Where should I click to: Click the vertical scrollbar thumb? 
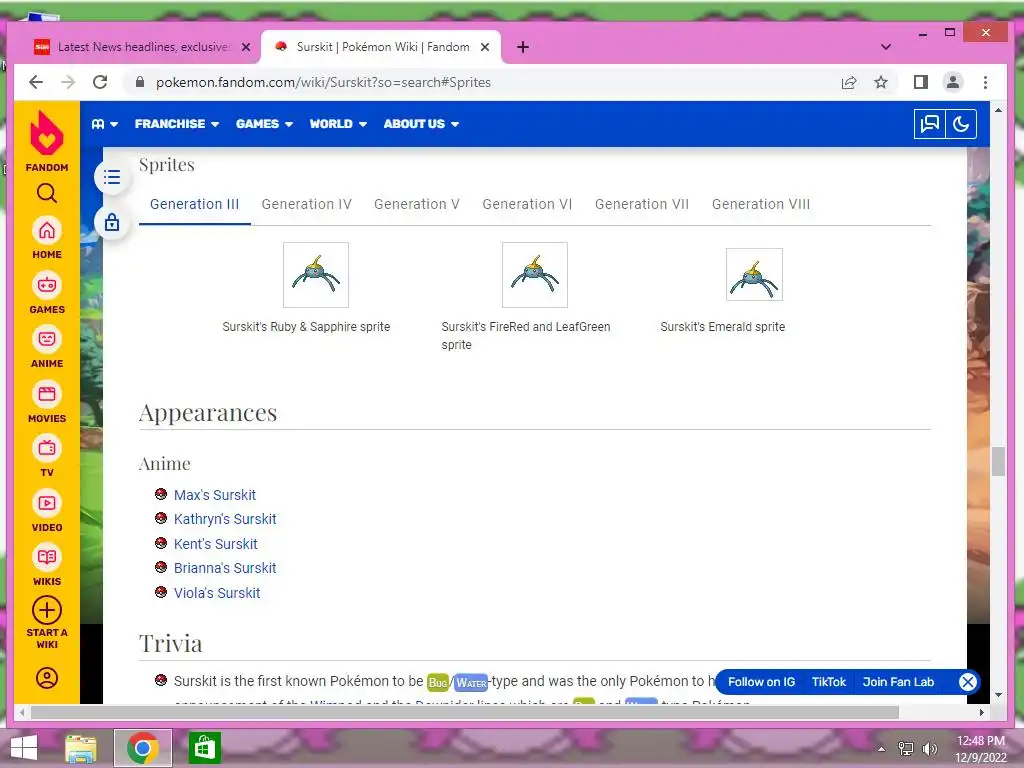click(998, 462)
